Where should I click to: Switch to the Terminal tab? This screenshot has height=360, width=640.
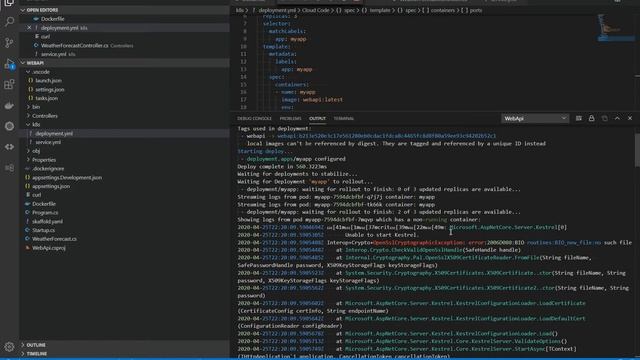pos(344,118)
